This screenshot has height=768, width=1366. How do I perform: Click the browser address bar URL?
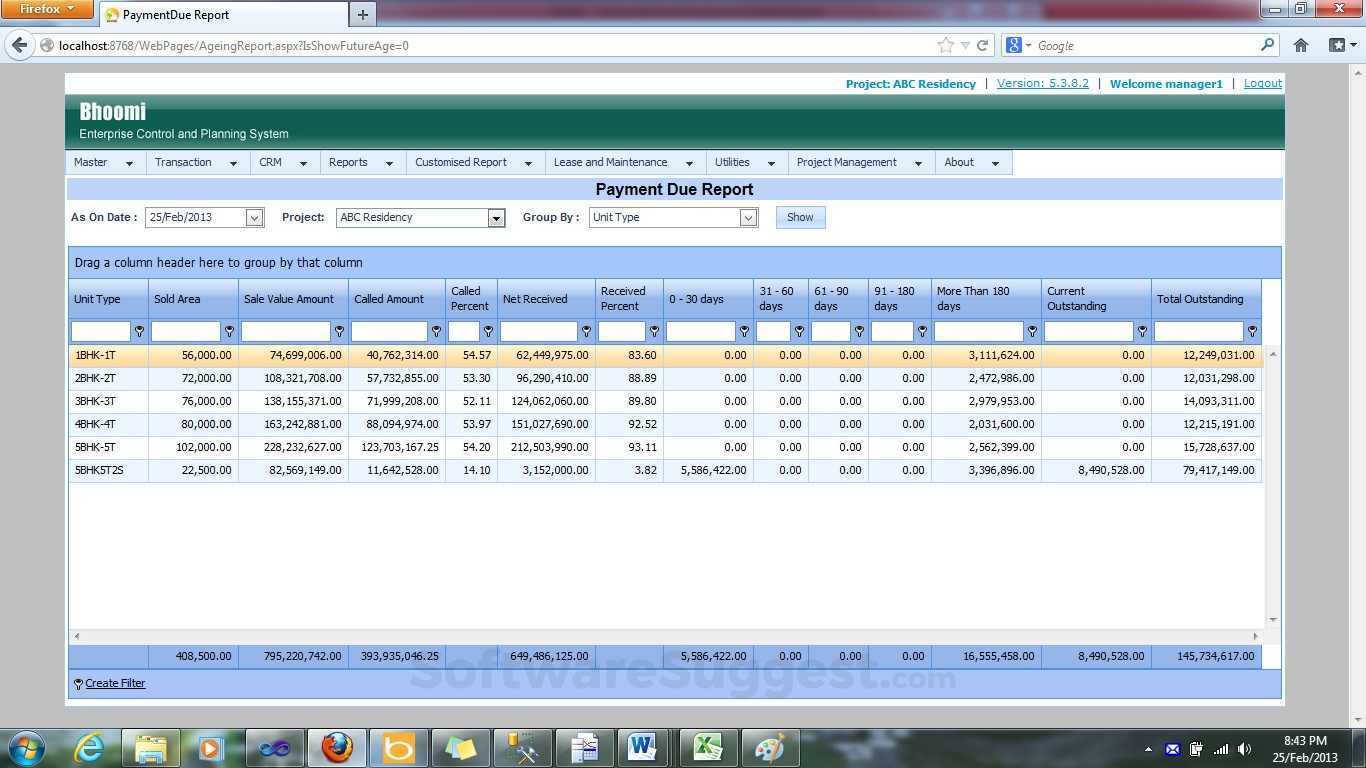pyautogui.click(x=234, y=45)
